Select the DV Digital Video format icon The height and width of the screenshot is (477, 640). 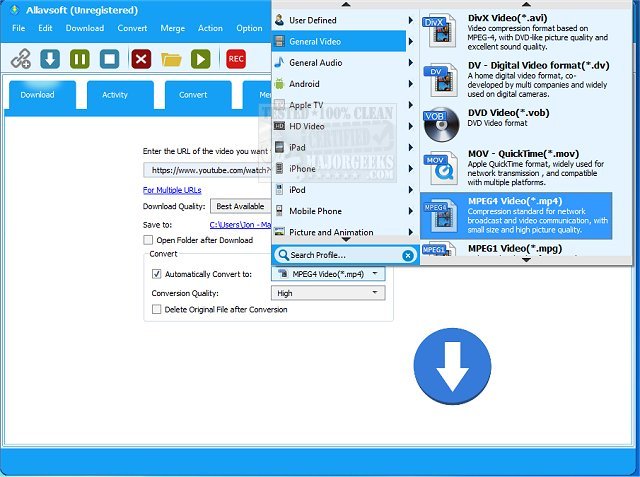pyautogui.click(x=439, y=80)
